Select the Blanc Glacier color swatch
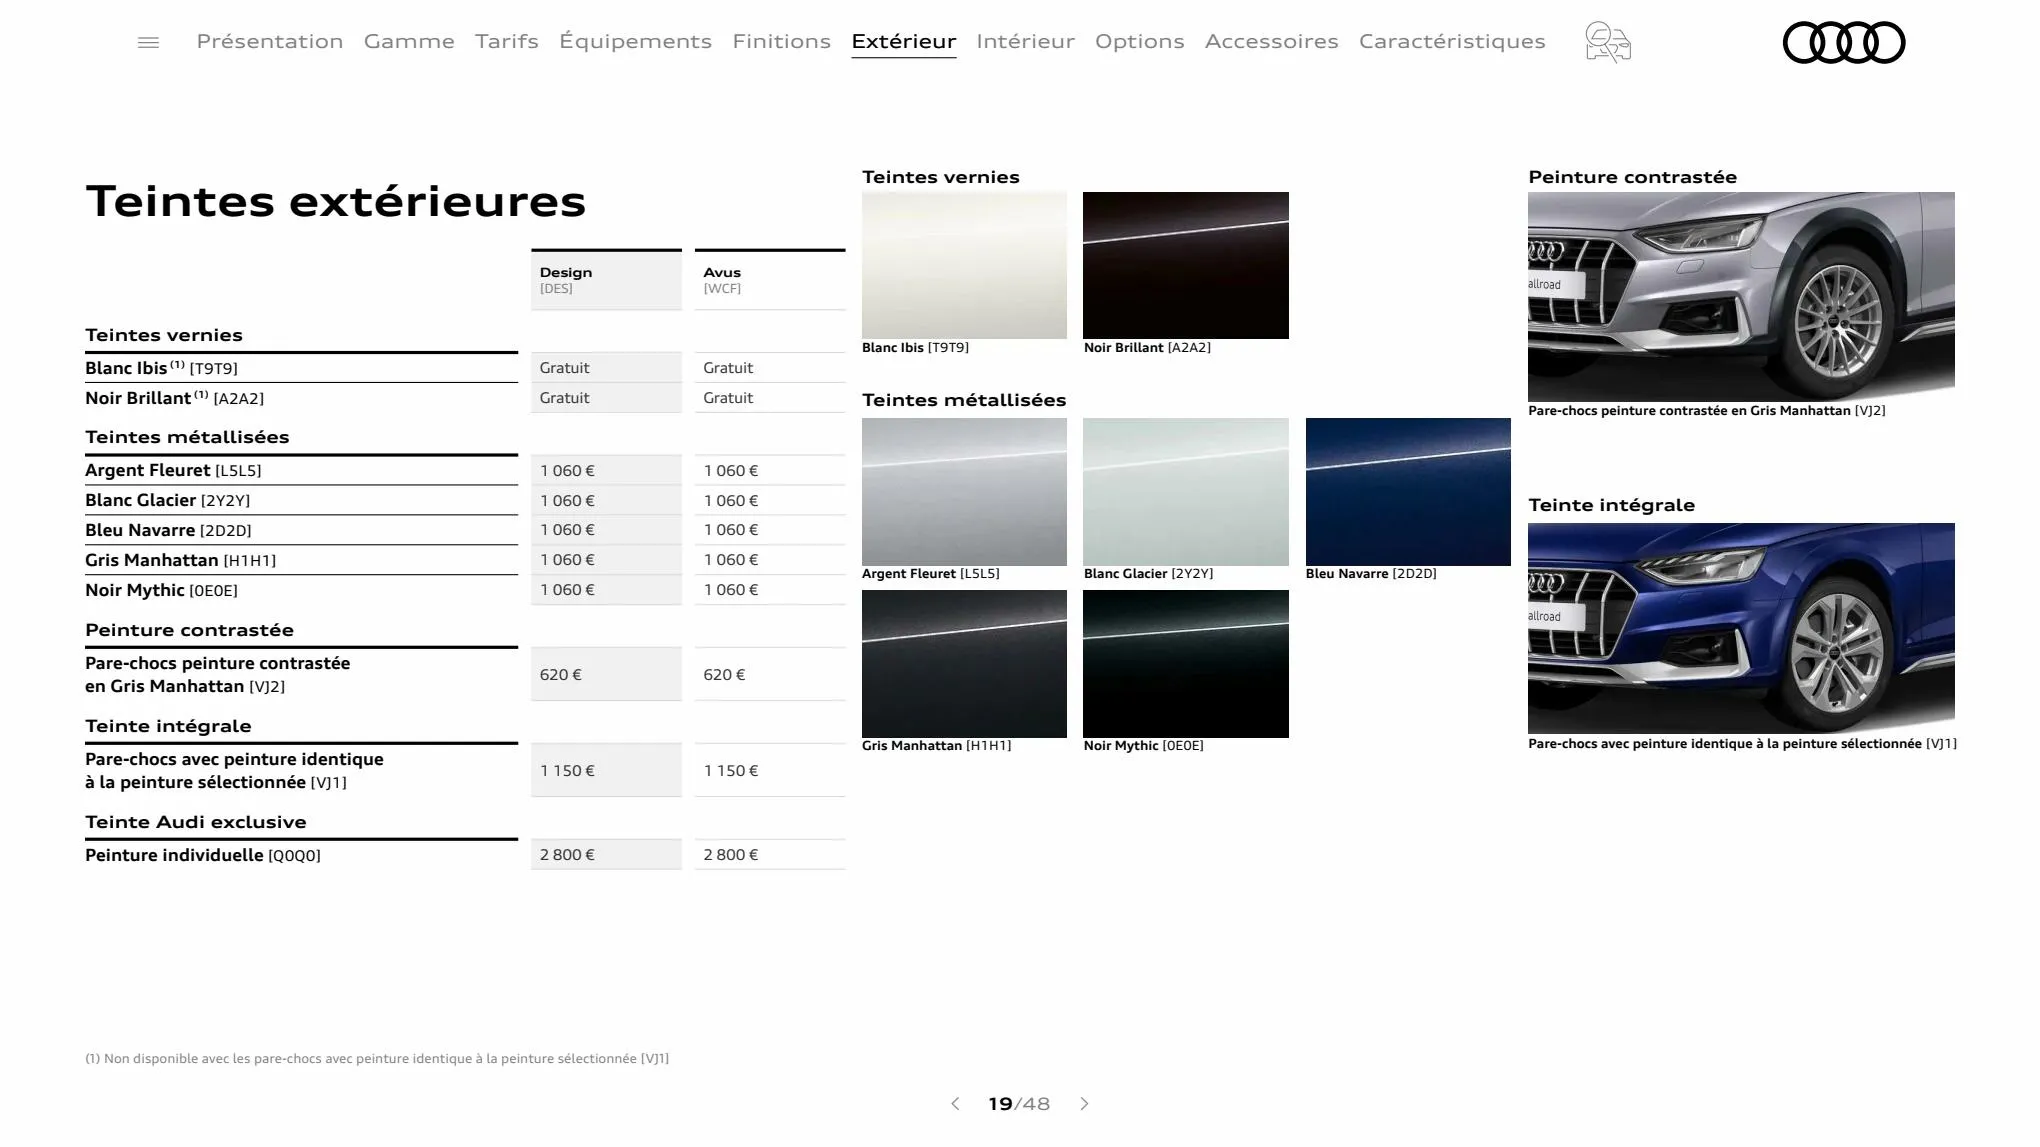Image resolution: width=2040 pixels, height=1147 pixels. pos(1186,492)
